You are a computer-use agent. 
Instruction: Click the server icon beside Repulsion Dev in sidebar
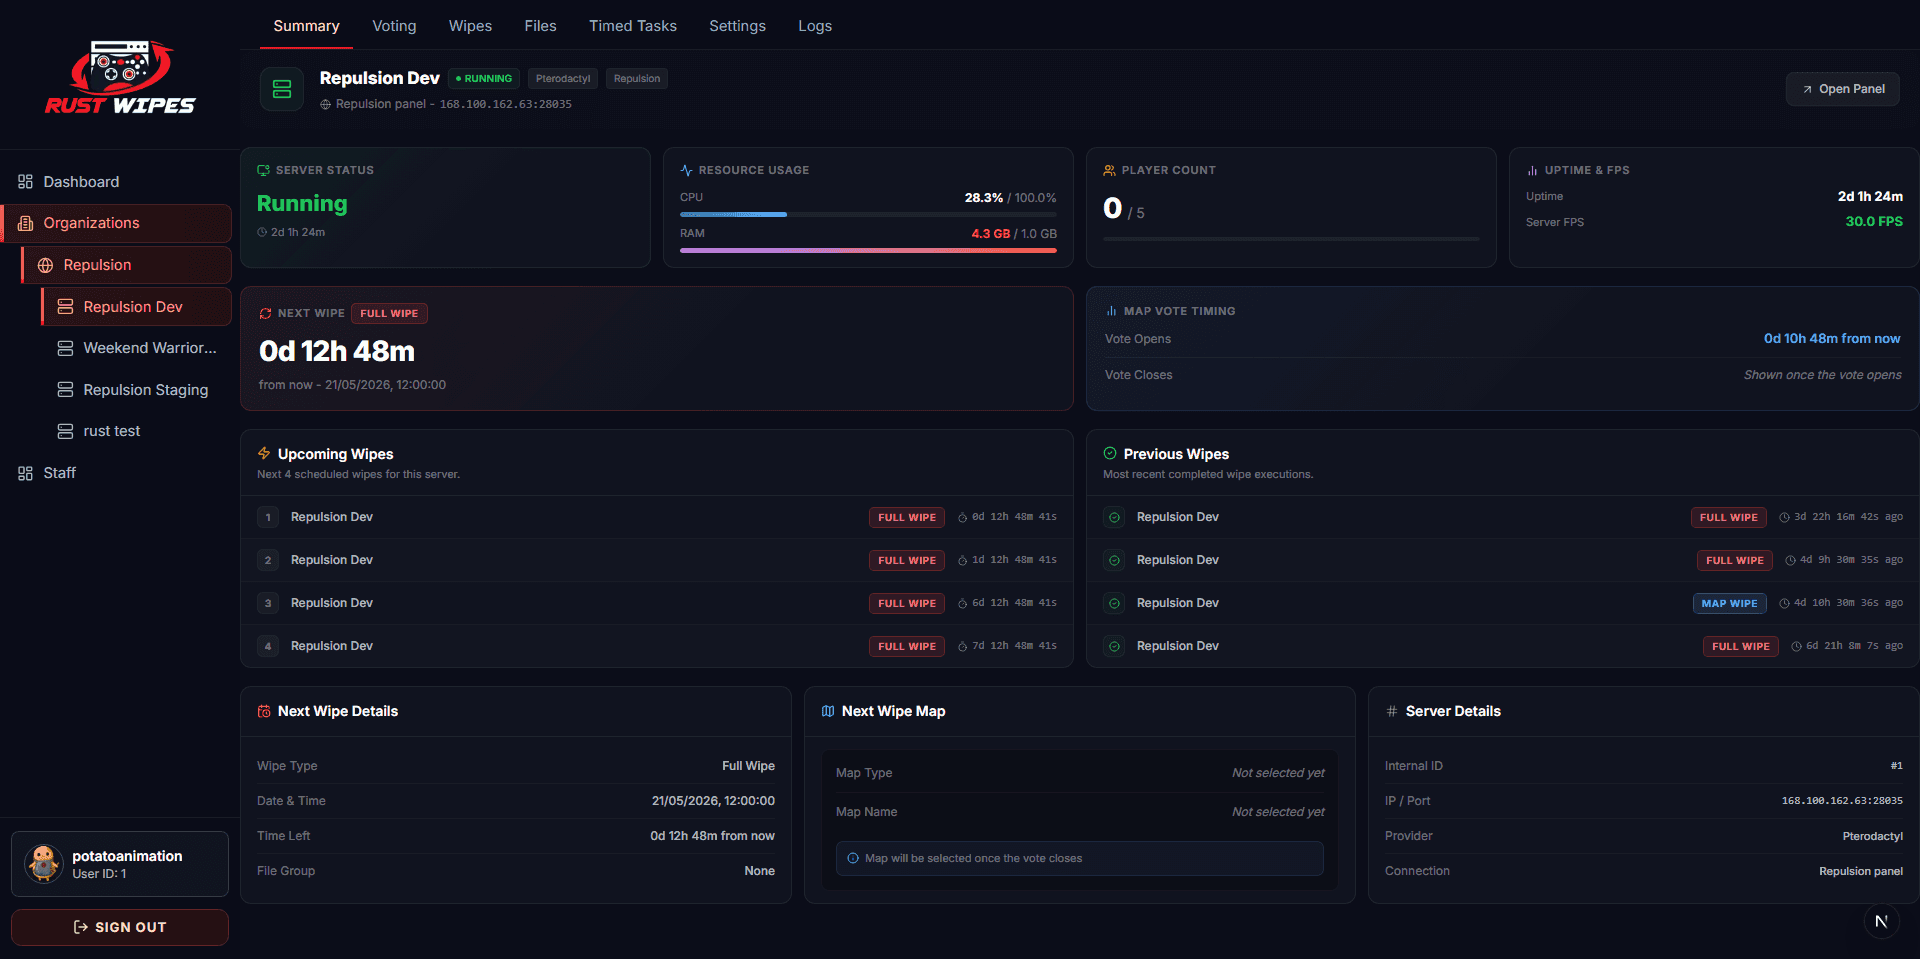65,307
